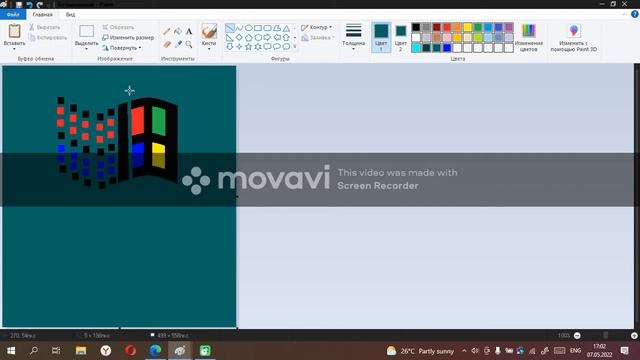Select the Diamond shape
The image size is (640, 360).
pos(239,38)
